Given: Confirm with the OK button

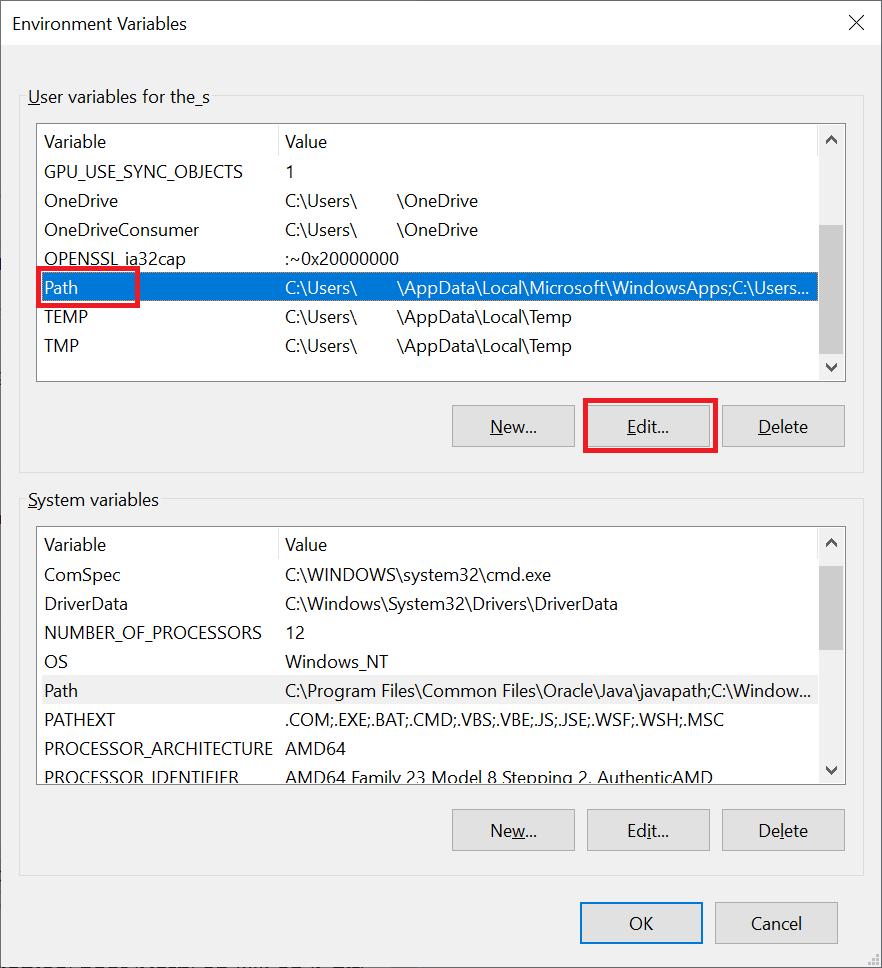Looking at the screenshot, I should click(641, 923).
